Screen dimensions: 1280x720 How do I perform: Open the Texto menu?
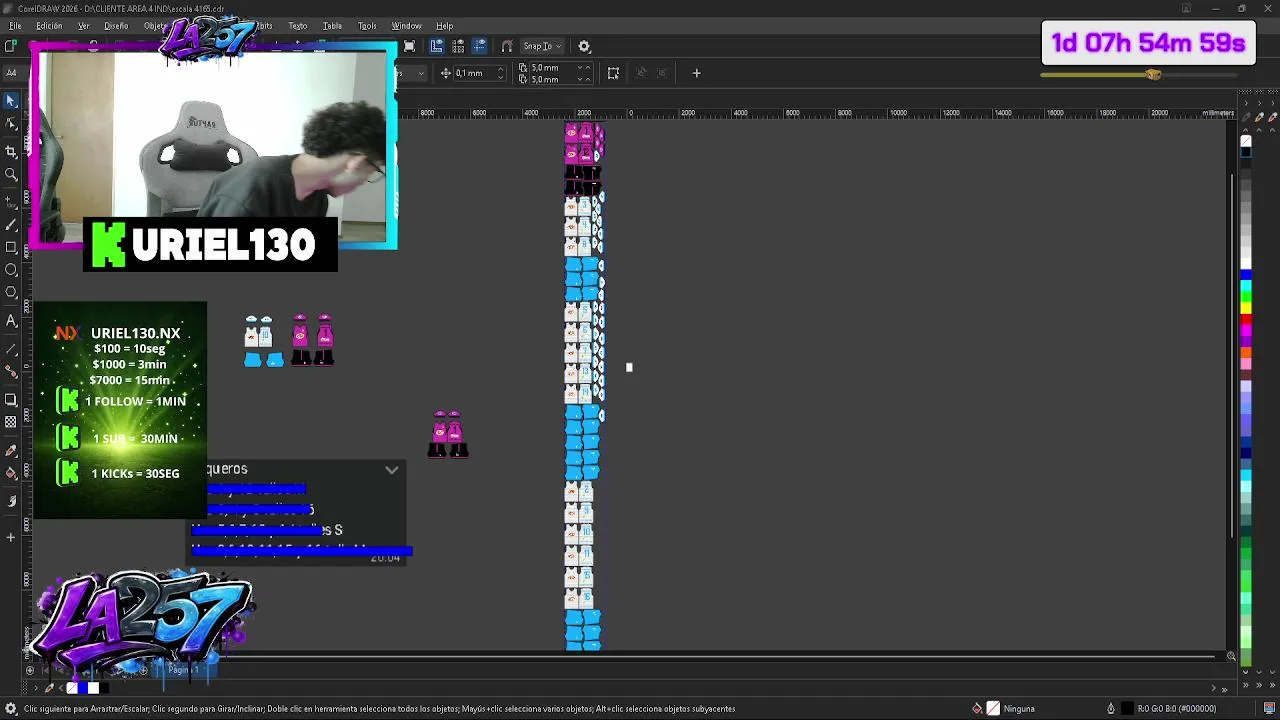pos(298,26)
